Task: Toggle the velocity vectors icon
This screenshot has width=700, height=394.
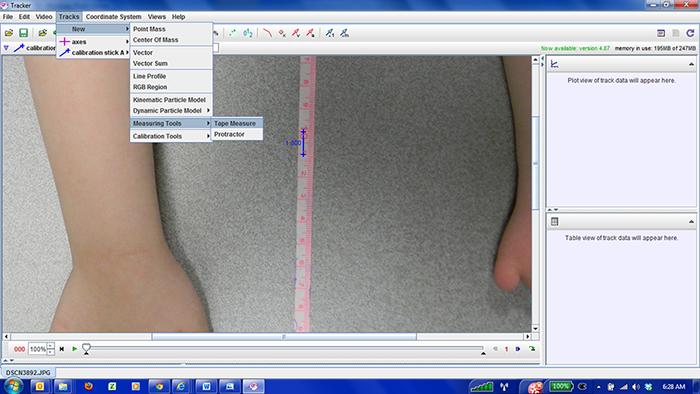Action: point(296,33)
